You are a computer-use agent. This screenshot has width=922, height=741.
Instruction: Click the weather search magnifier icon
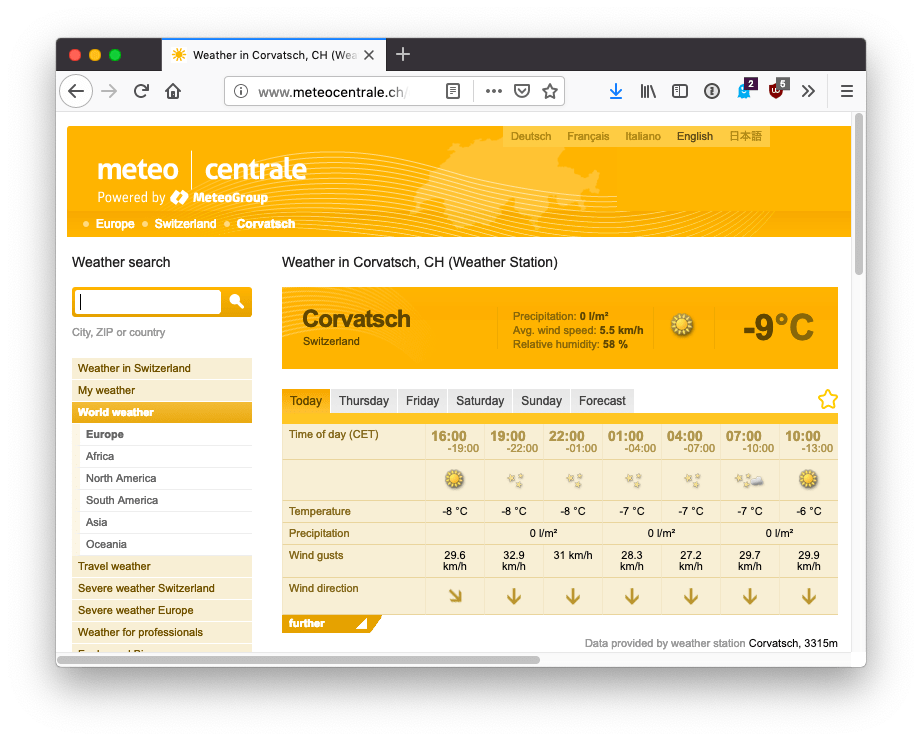tap(237, 301)
